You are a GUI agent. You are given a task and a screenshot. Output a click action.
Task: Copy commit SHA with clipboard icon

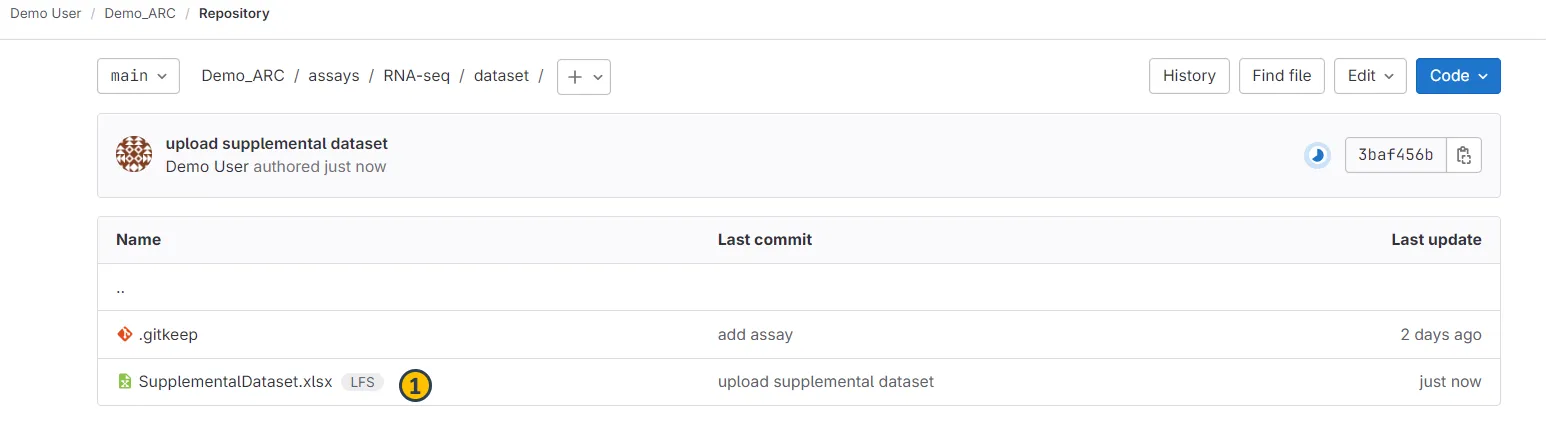point(1464,155)
